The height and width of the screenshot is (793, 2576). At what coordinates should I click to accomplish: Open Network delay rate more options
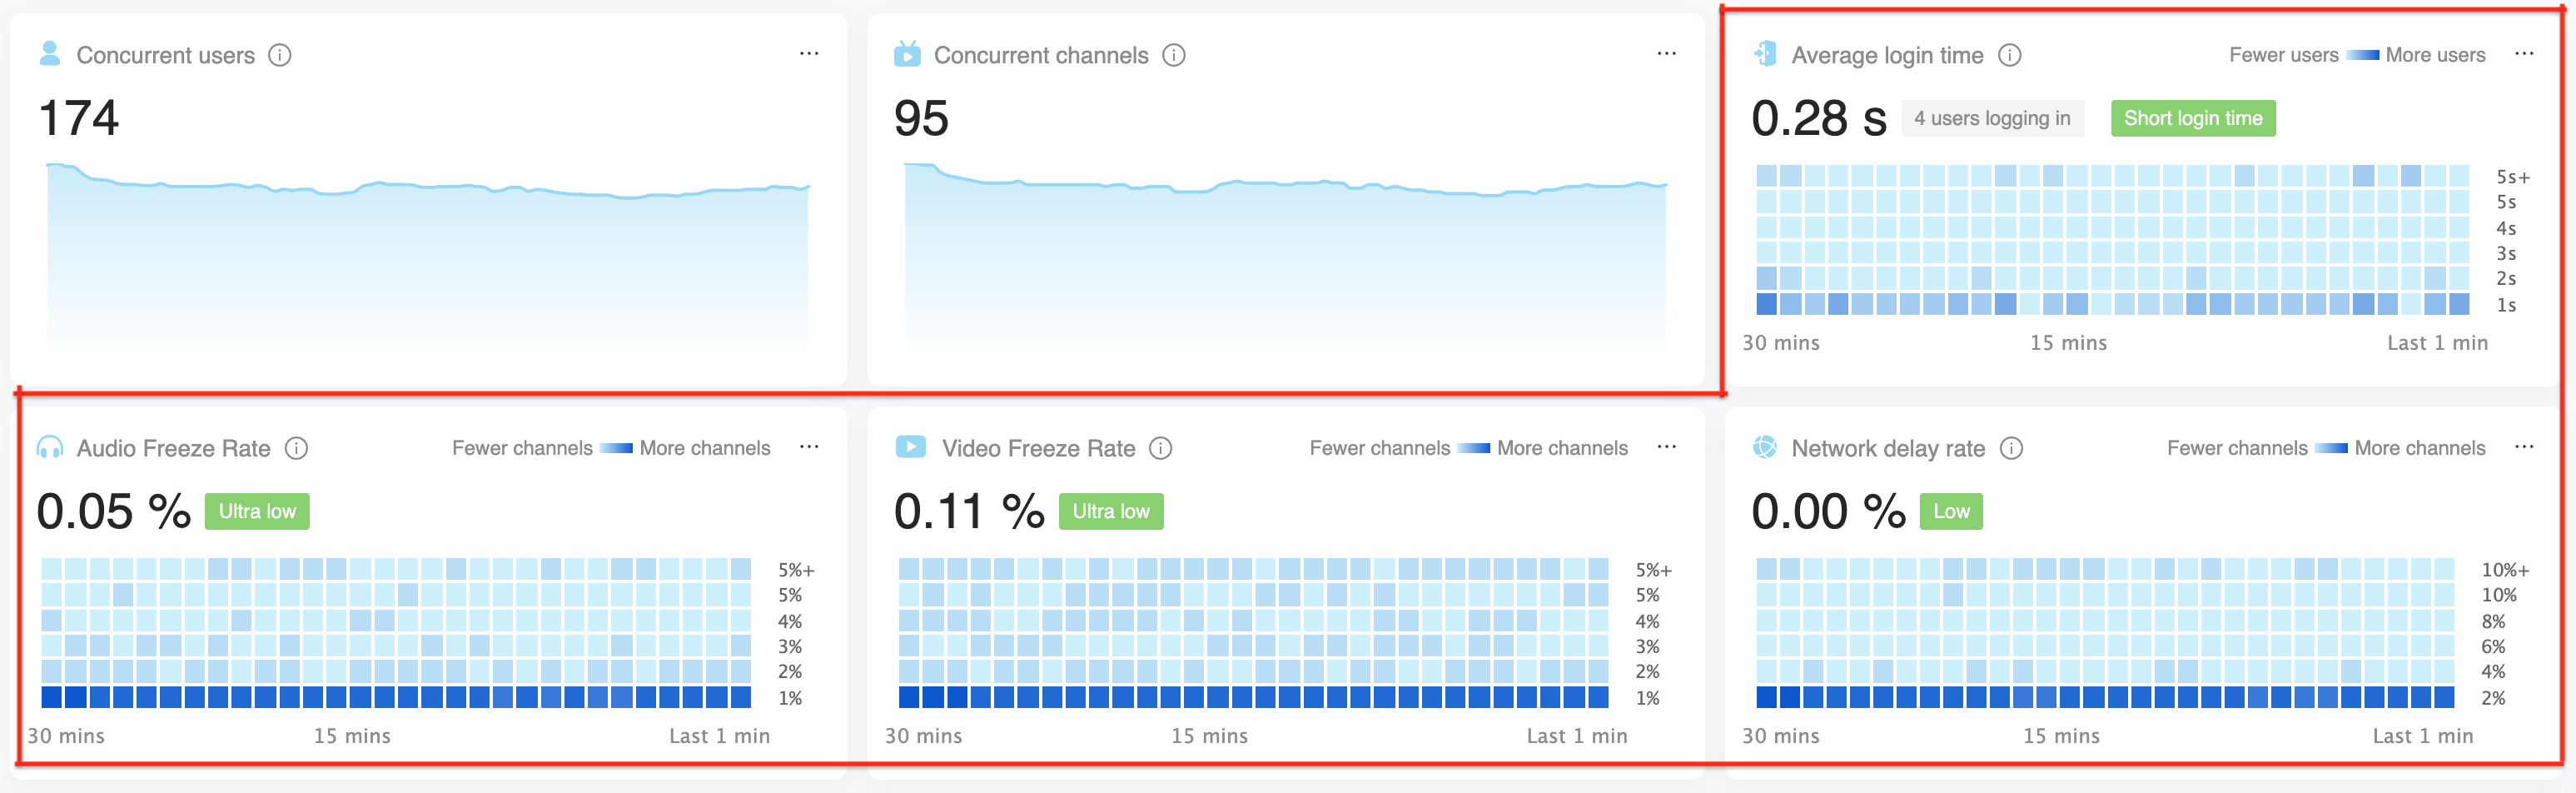(x=2523, y=446)
